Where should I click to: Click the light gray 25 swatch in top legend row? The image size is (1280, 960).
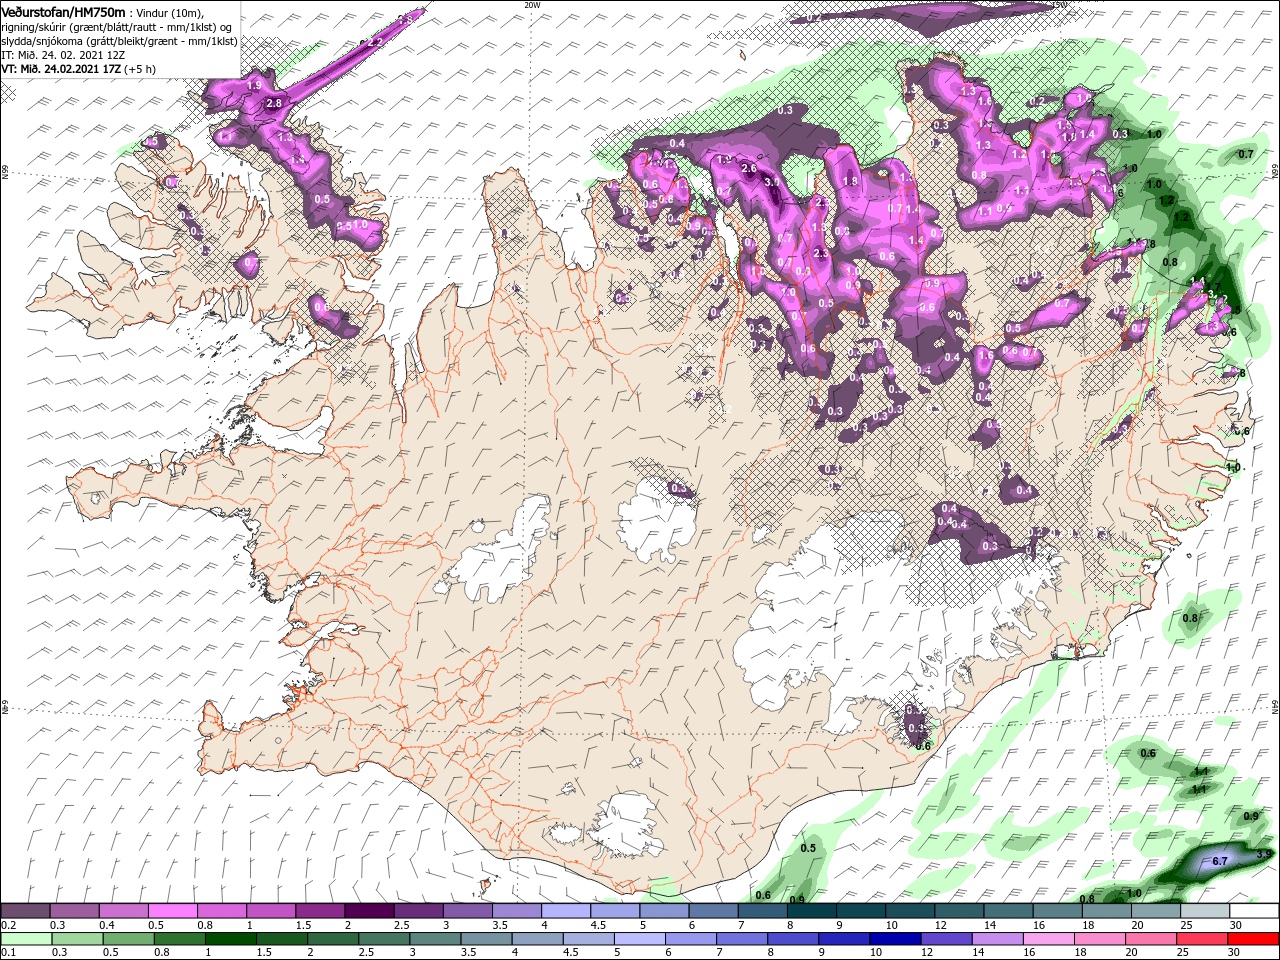click(1205, 911)
